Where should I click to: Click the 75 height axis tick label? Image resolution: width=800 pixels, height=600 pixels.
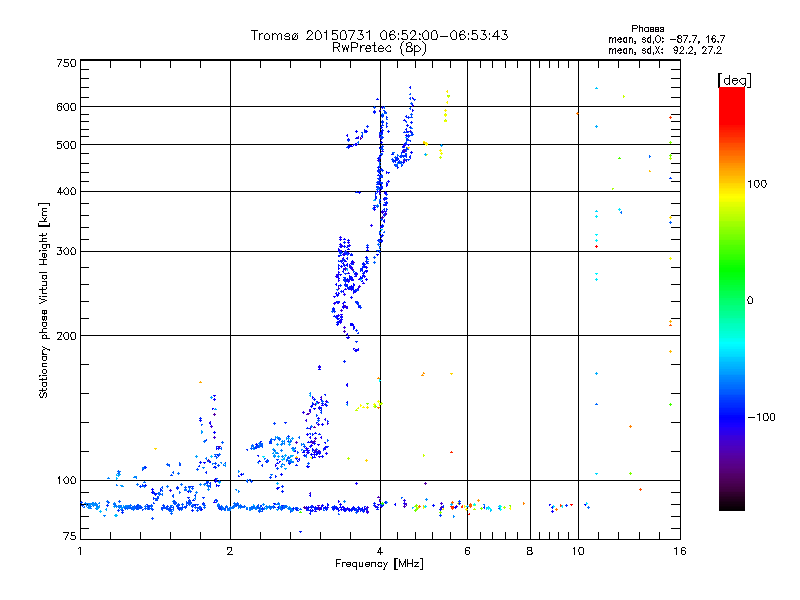click(x=70, y=536)
